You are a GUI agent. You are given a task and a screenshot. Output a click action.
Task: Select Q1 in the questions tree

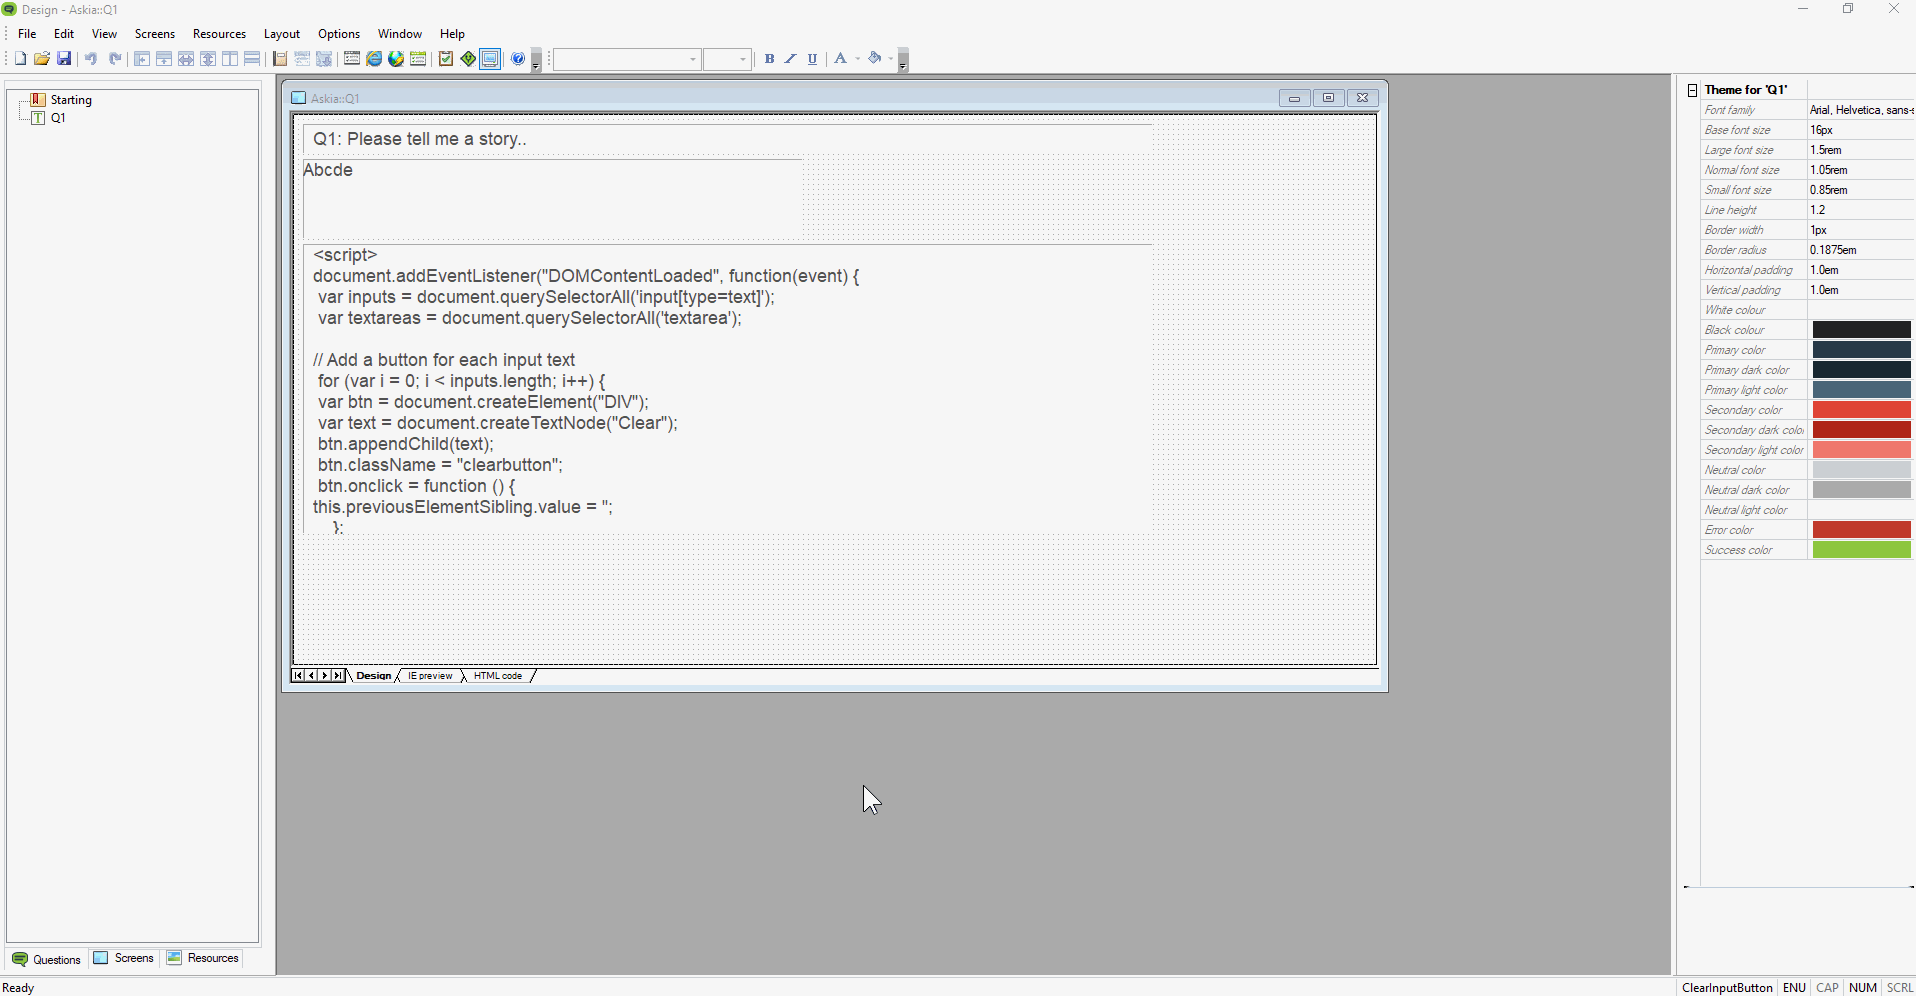coord(58,118)
